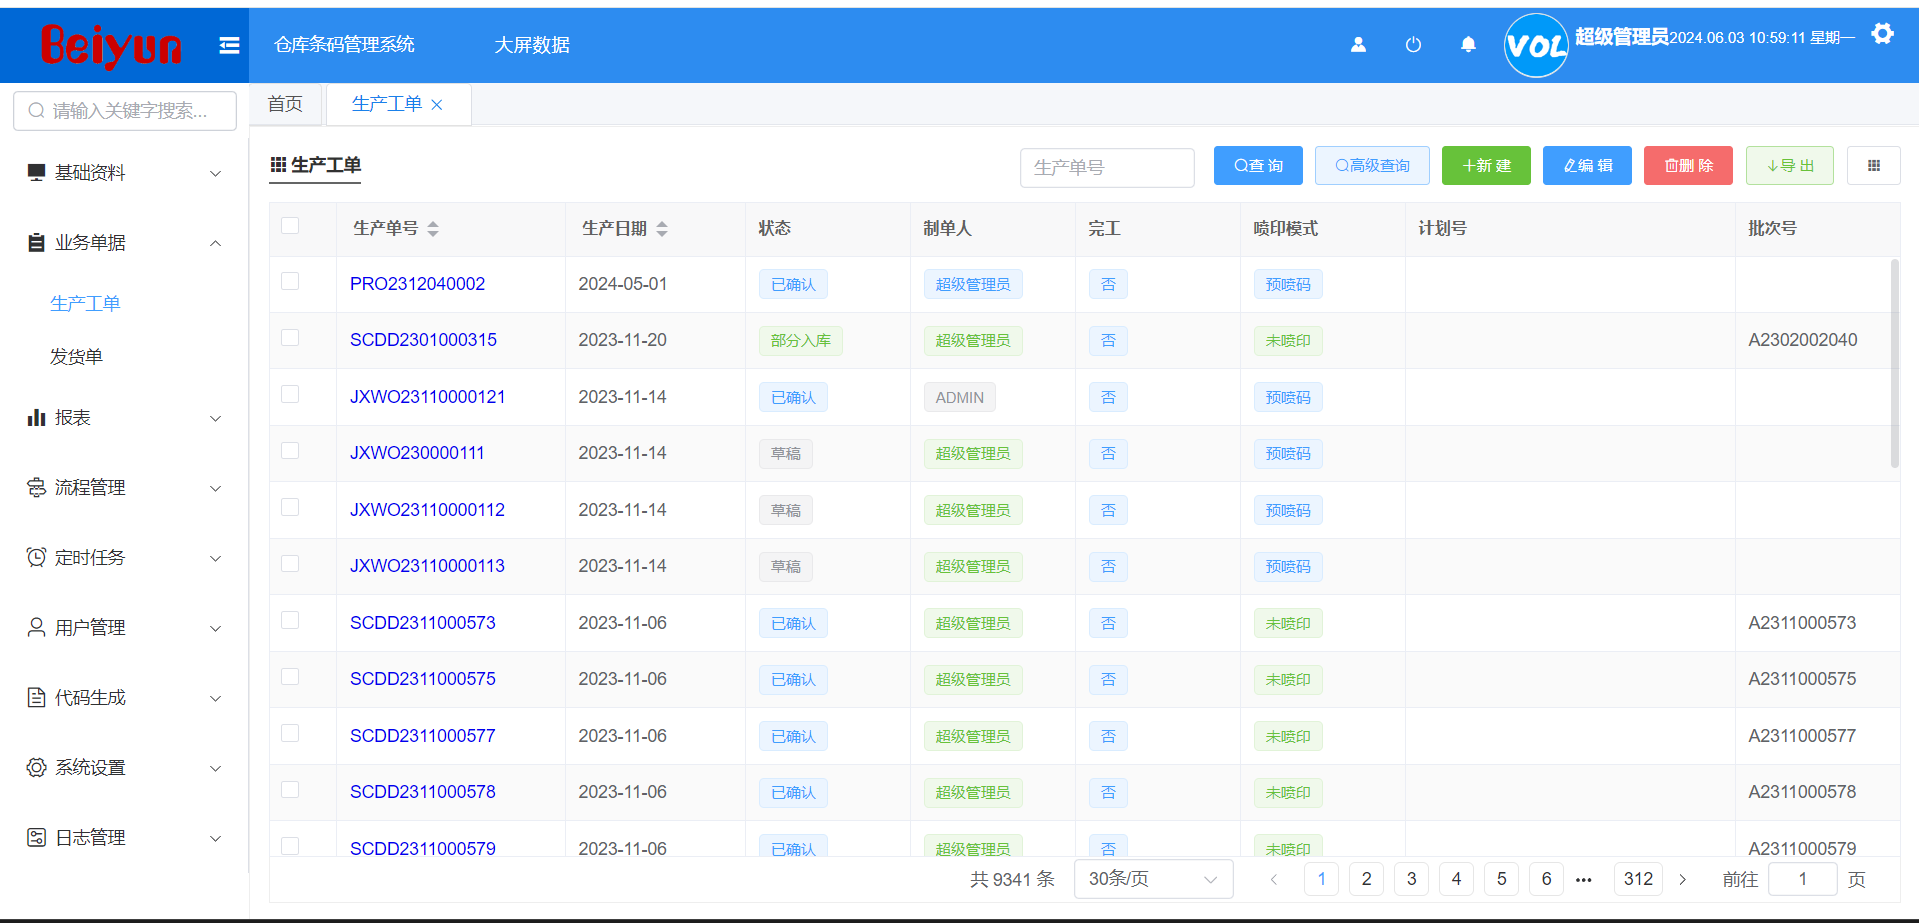Open 生产工单 in the sidebar
The image size is (1919, 923).
(85, 304)
